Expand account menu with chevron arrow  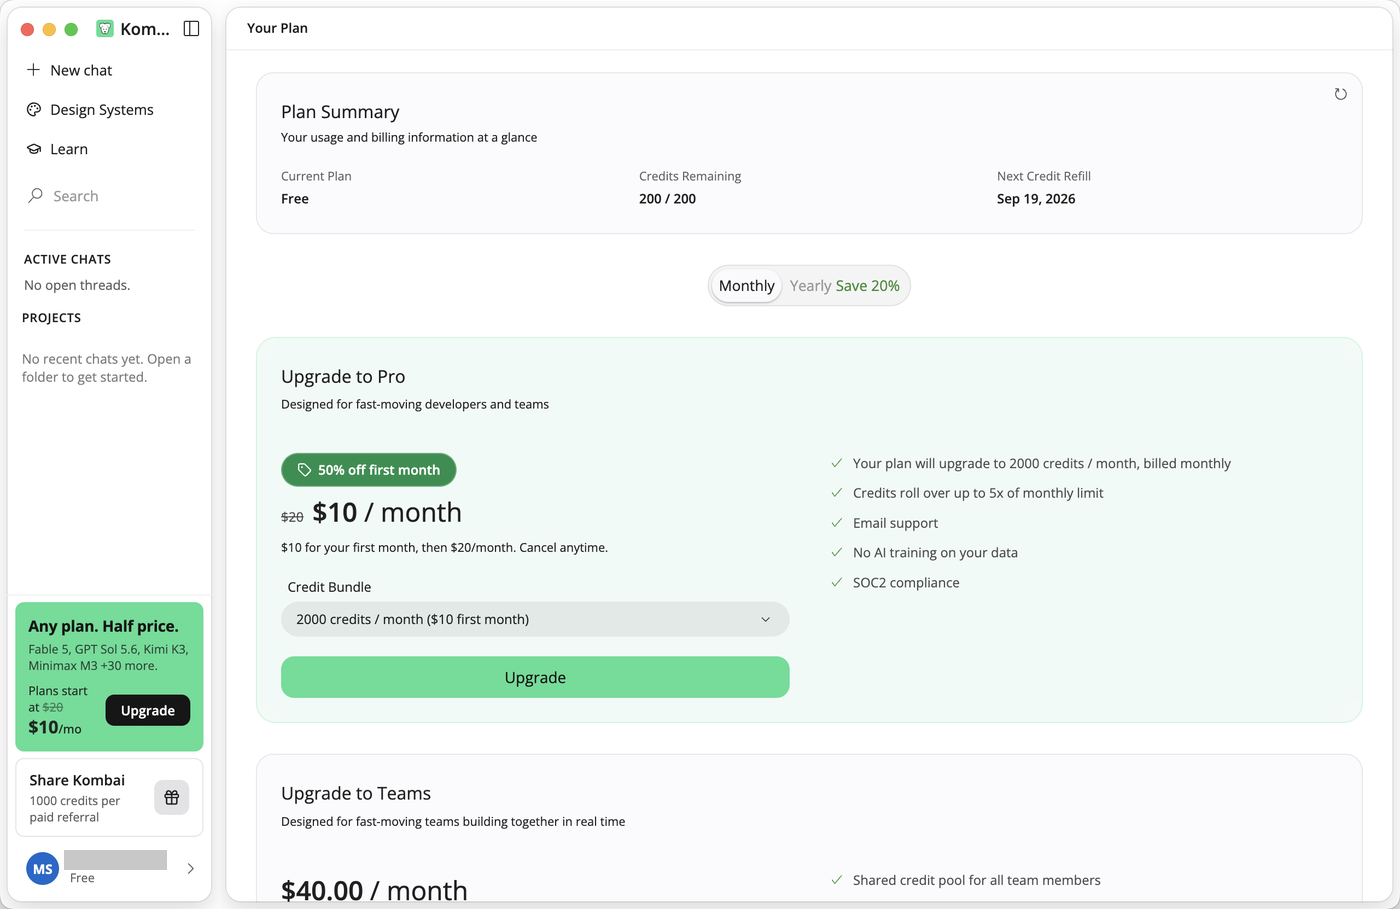coord(191,869)
